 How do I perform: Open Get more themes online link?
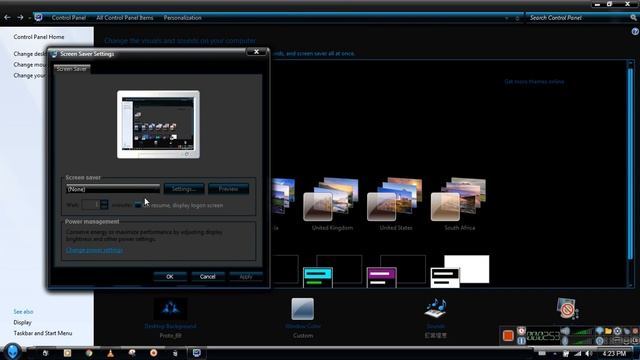click(x=534, y=82)
